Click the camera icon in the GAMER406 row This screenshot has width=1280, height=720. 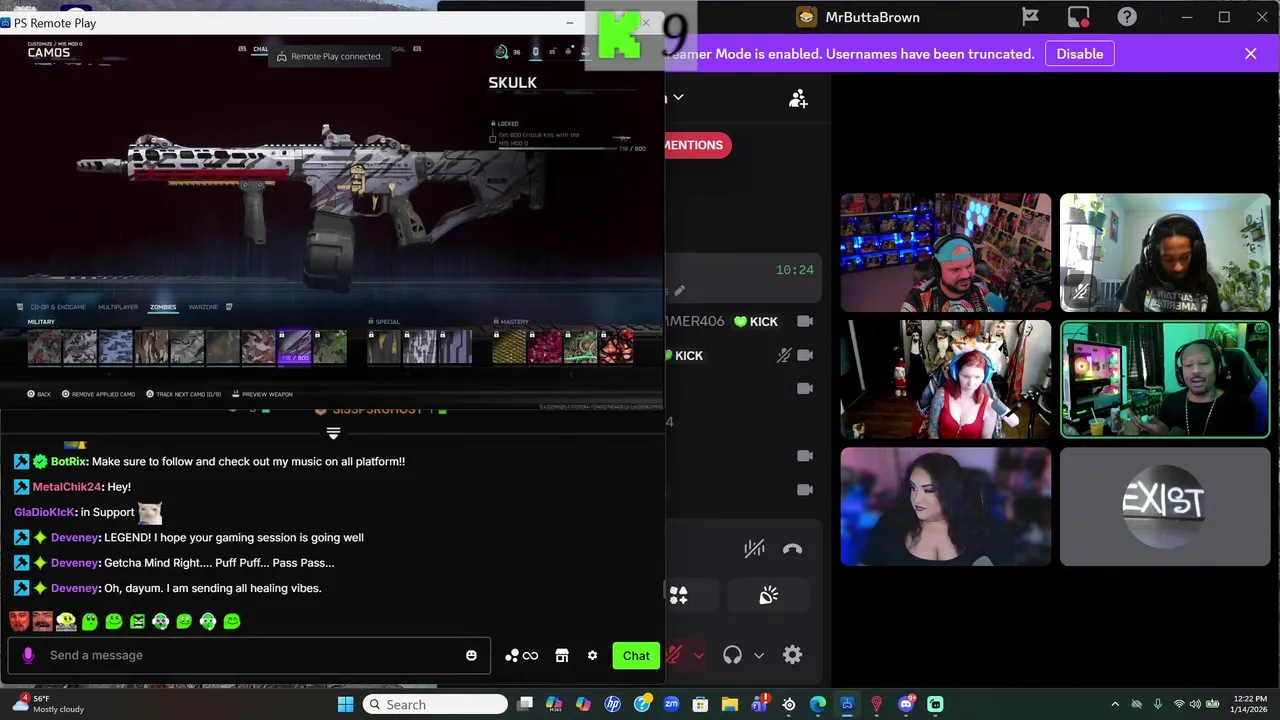[x=805, y=321]
